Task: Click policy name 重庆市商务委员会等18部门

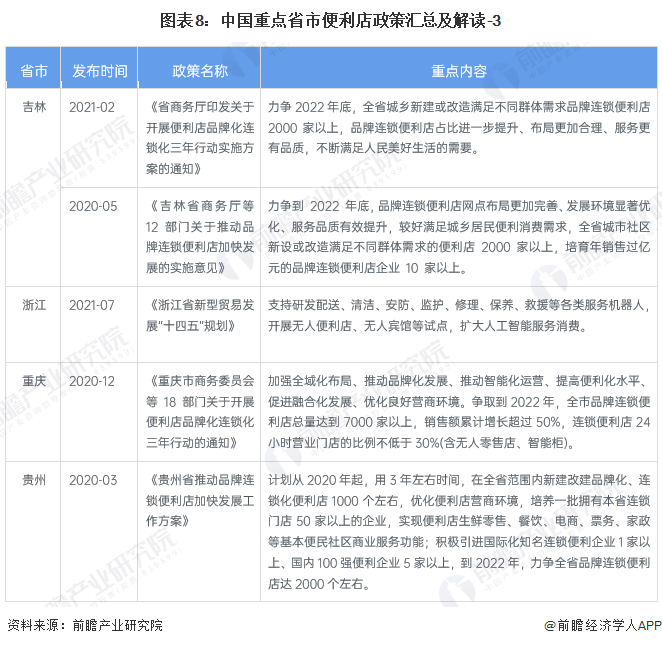Action: (x=200, y=412)
